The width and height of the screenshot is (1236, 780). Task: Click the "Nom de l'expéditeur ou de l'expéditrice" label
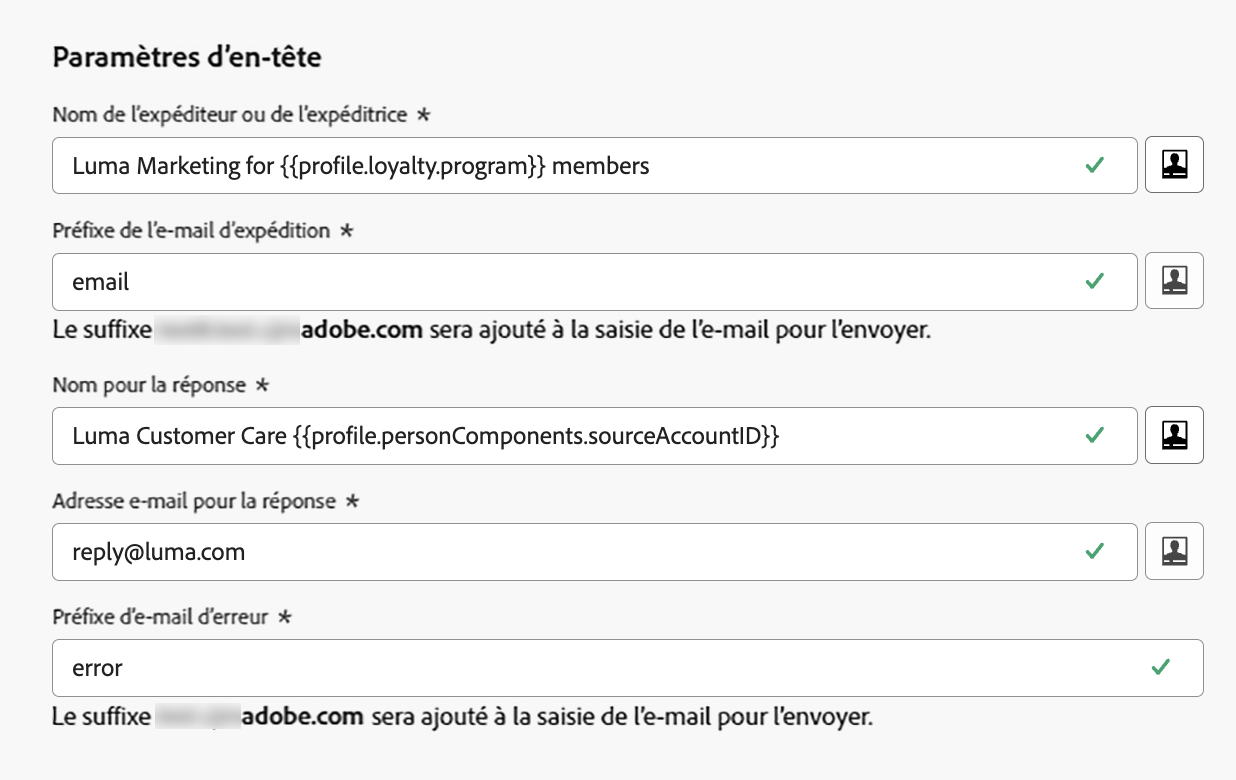click(x=230, y=115)
